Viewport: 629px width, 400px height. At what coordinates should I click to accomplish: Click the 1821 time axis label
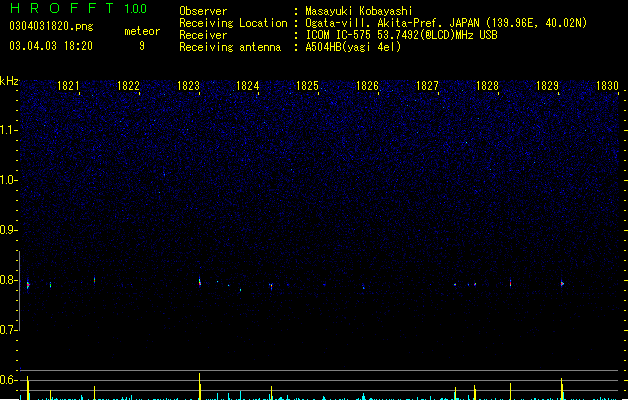click(x=68, y=86)
